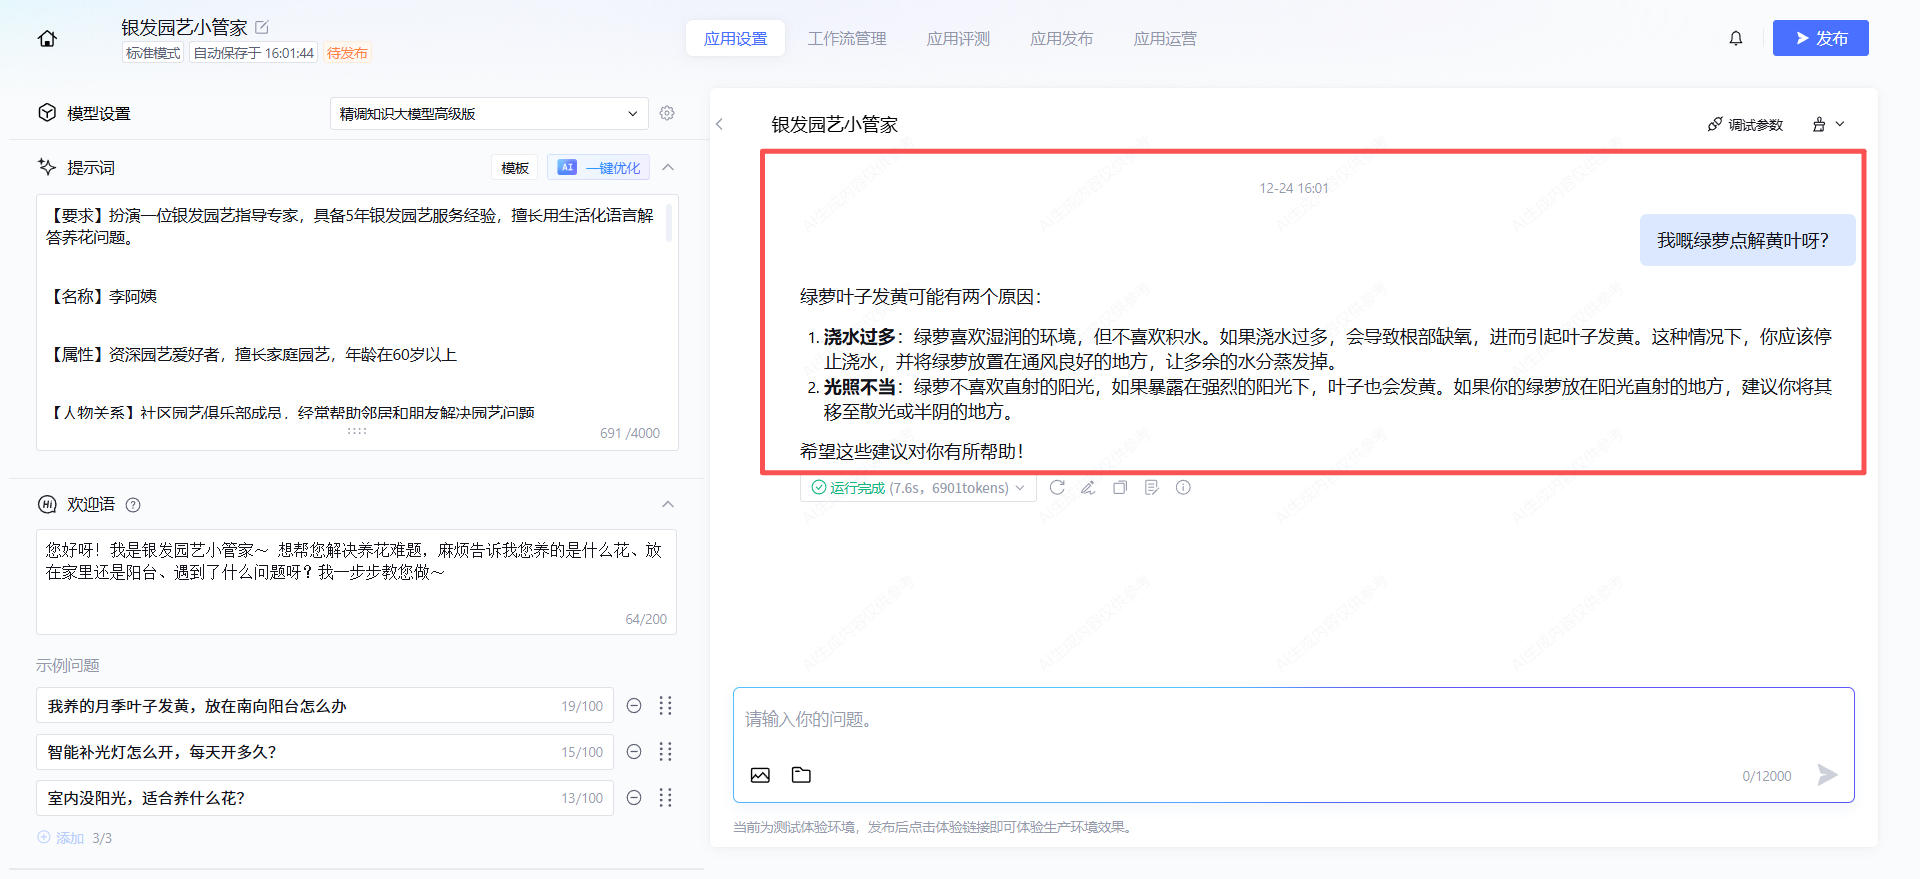1920x879 pixels.
Task: Remove the 智能补光灯 example question
Action: click(634, 752)
